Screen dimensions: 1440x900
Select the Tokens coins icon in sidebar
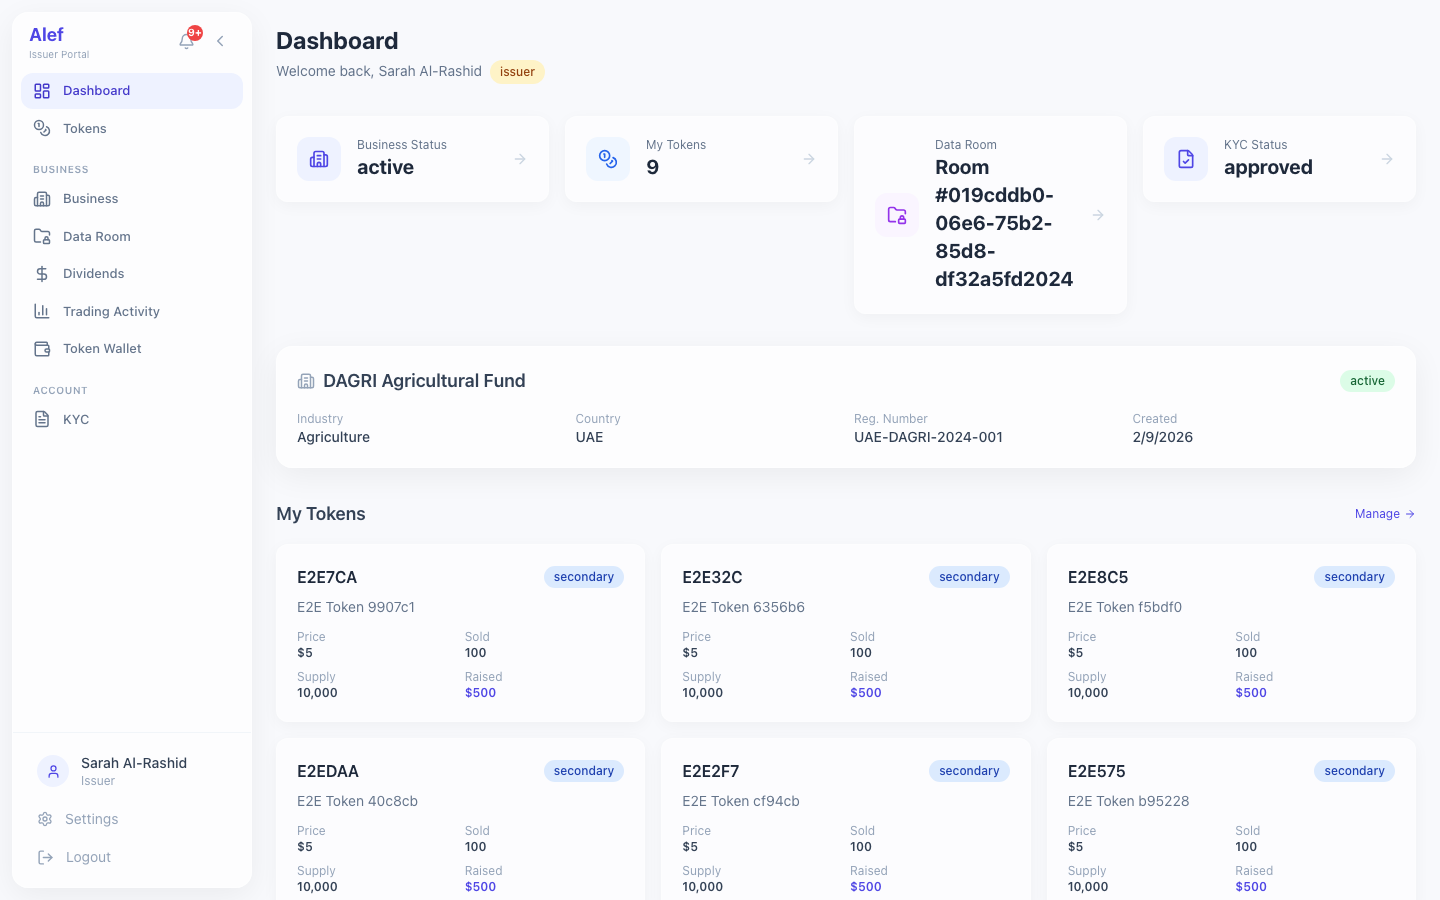[41, 128]
